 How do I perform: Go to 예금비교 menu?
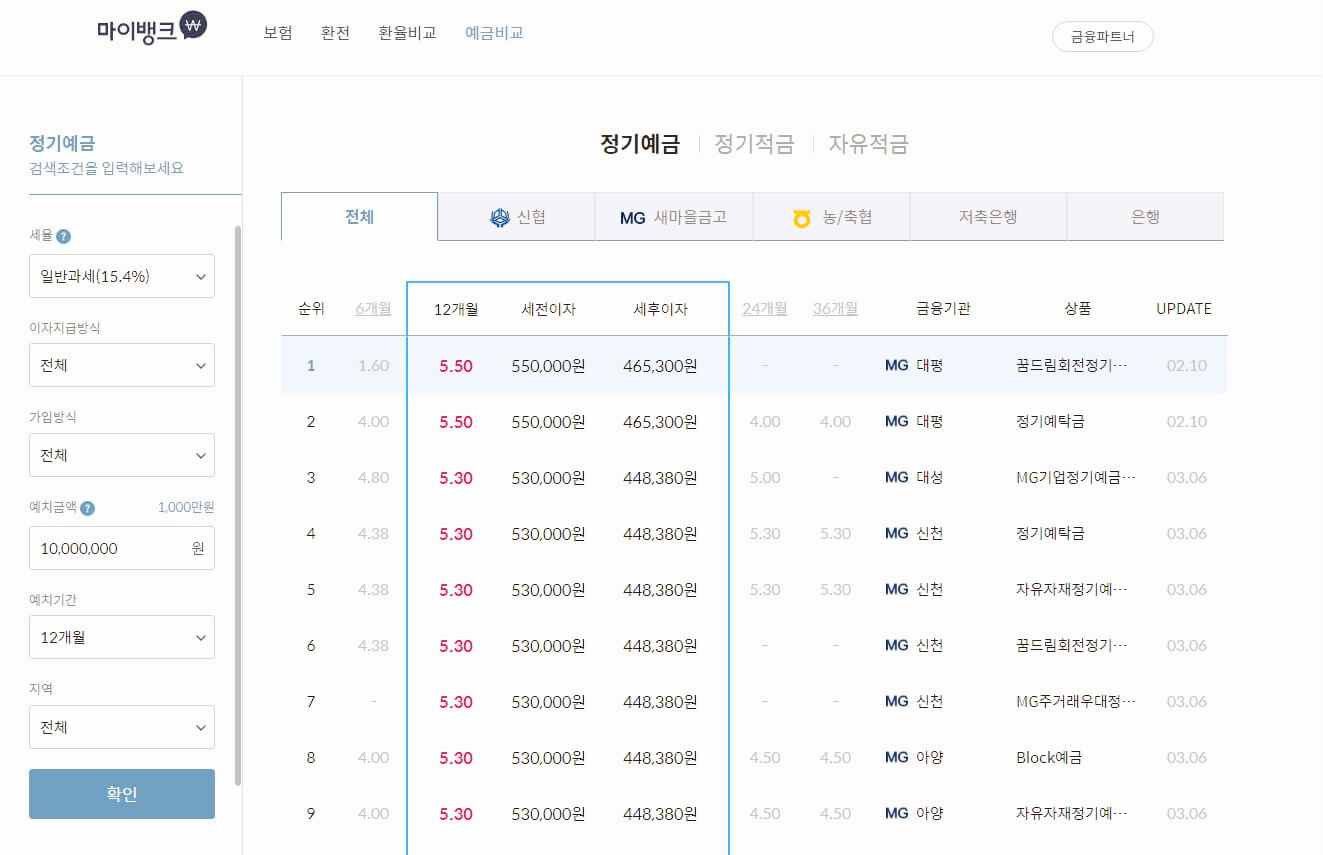pyautogui.click(x=494, y=33)
